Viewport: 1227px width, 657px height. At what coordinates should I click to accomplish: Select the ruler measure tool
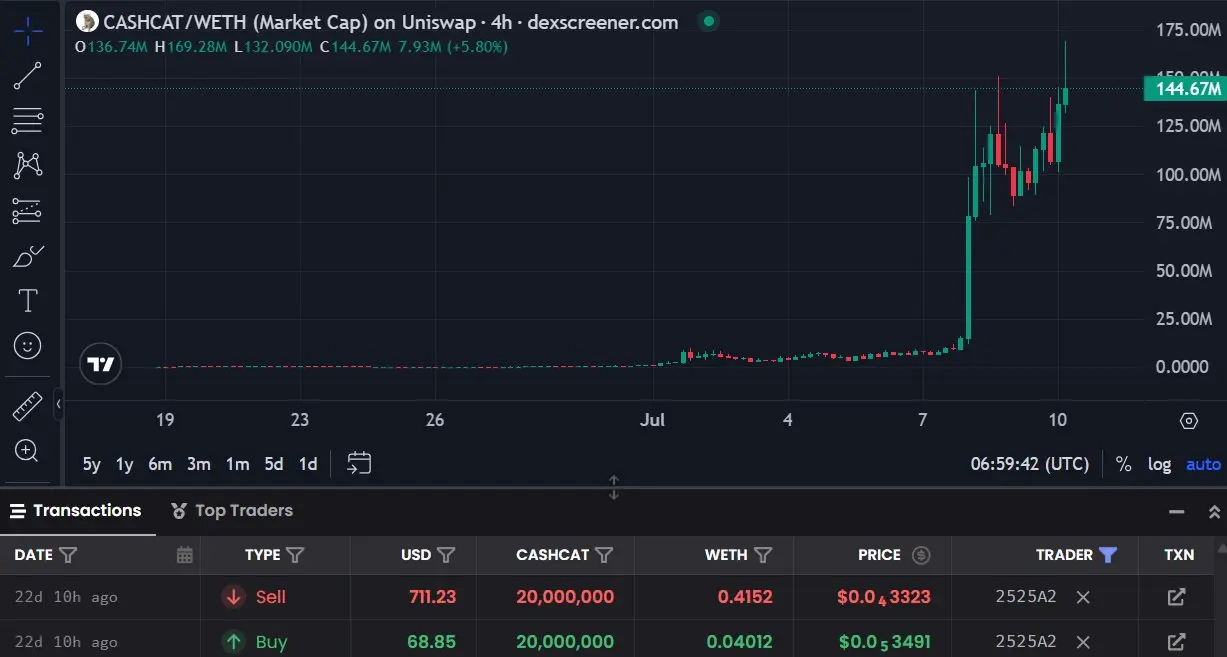[x=27, y=406]
